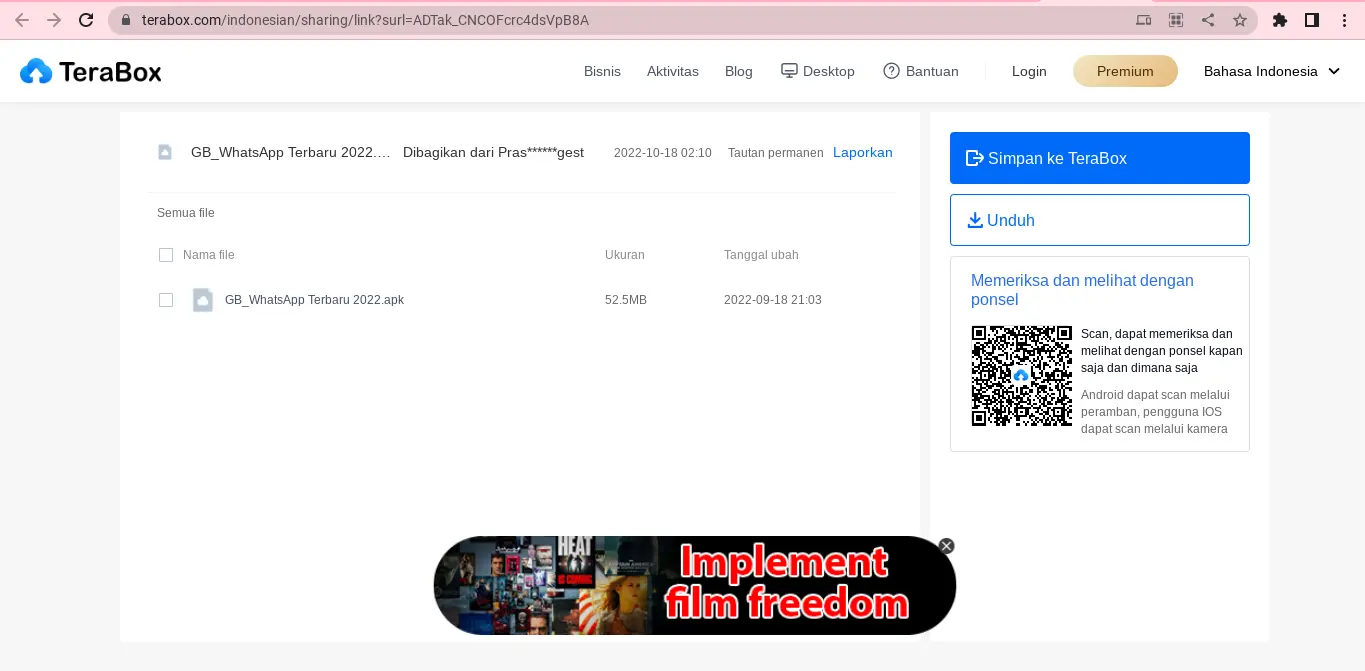The height and width of the screenshot is (671, 1365).
Task: Tick the select-all checkbox beside Nama file
Action: (x=166, y=255)
